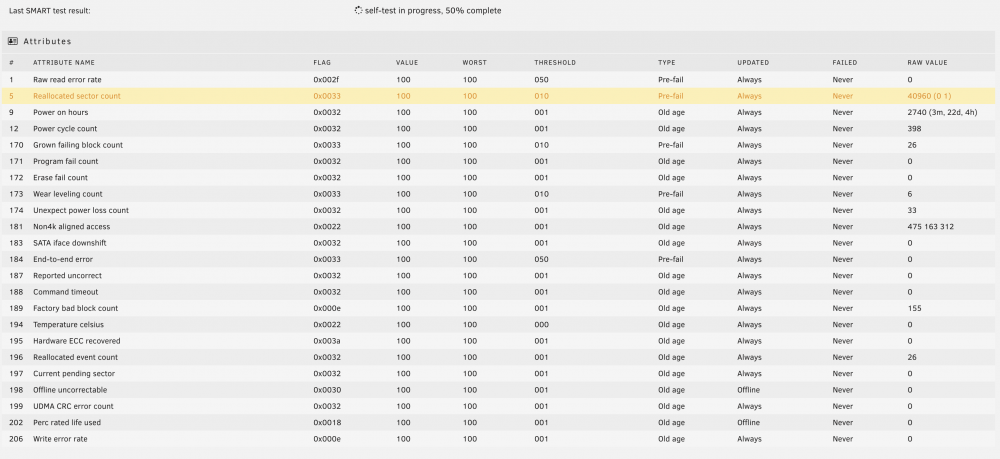Click the self-test progress spinner icon
The image size is (1000, 459).
pyautogui.click(x=358, y=10)
